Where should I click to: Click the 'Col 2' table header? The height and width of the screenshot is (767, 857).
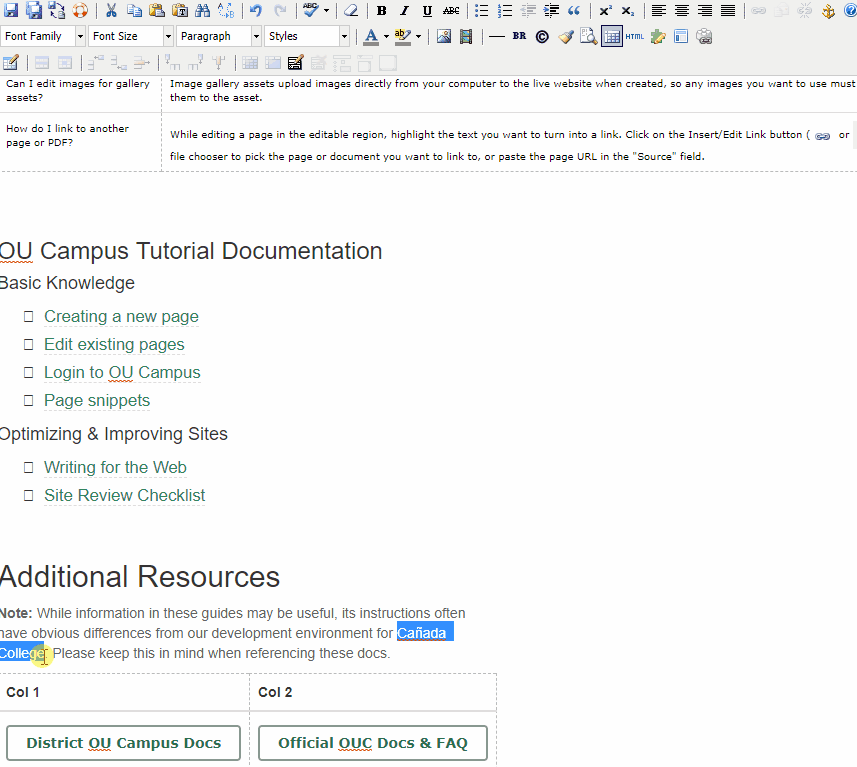point(275,692)
